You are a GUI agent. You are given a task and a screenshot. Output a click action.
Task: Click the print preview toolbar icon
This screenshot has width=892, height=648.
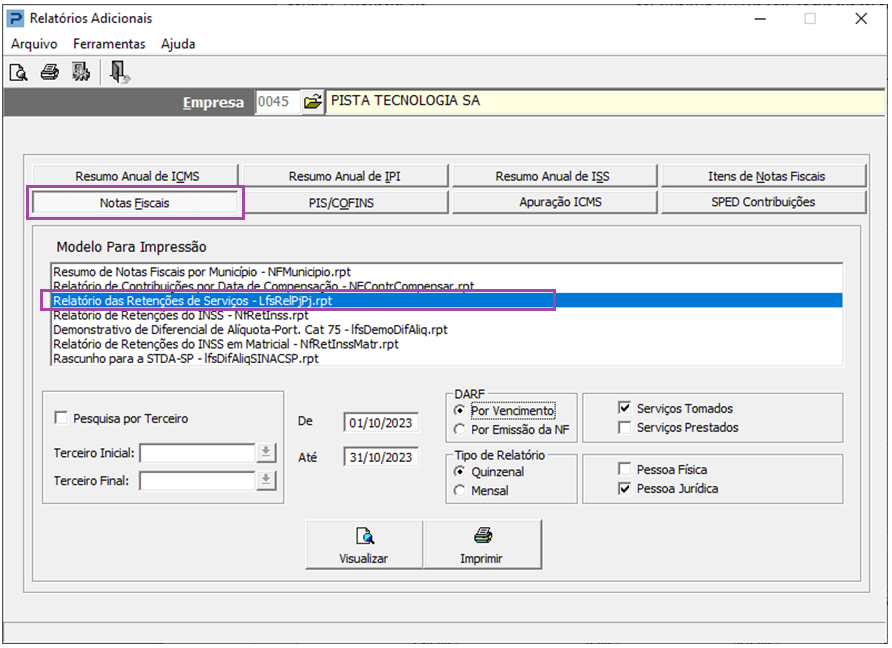18,72
